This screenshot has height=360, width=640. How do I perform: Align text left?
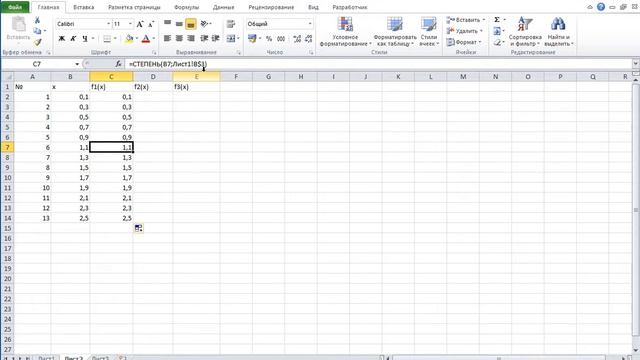coord(167,38)
